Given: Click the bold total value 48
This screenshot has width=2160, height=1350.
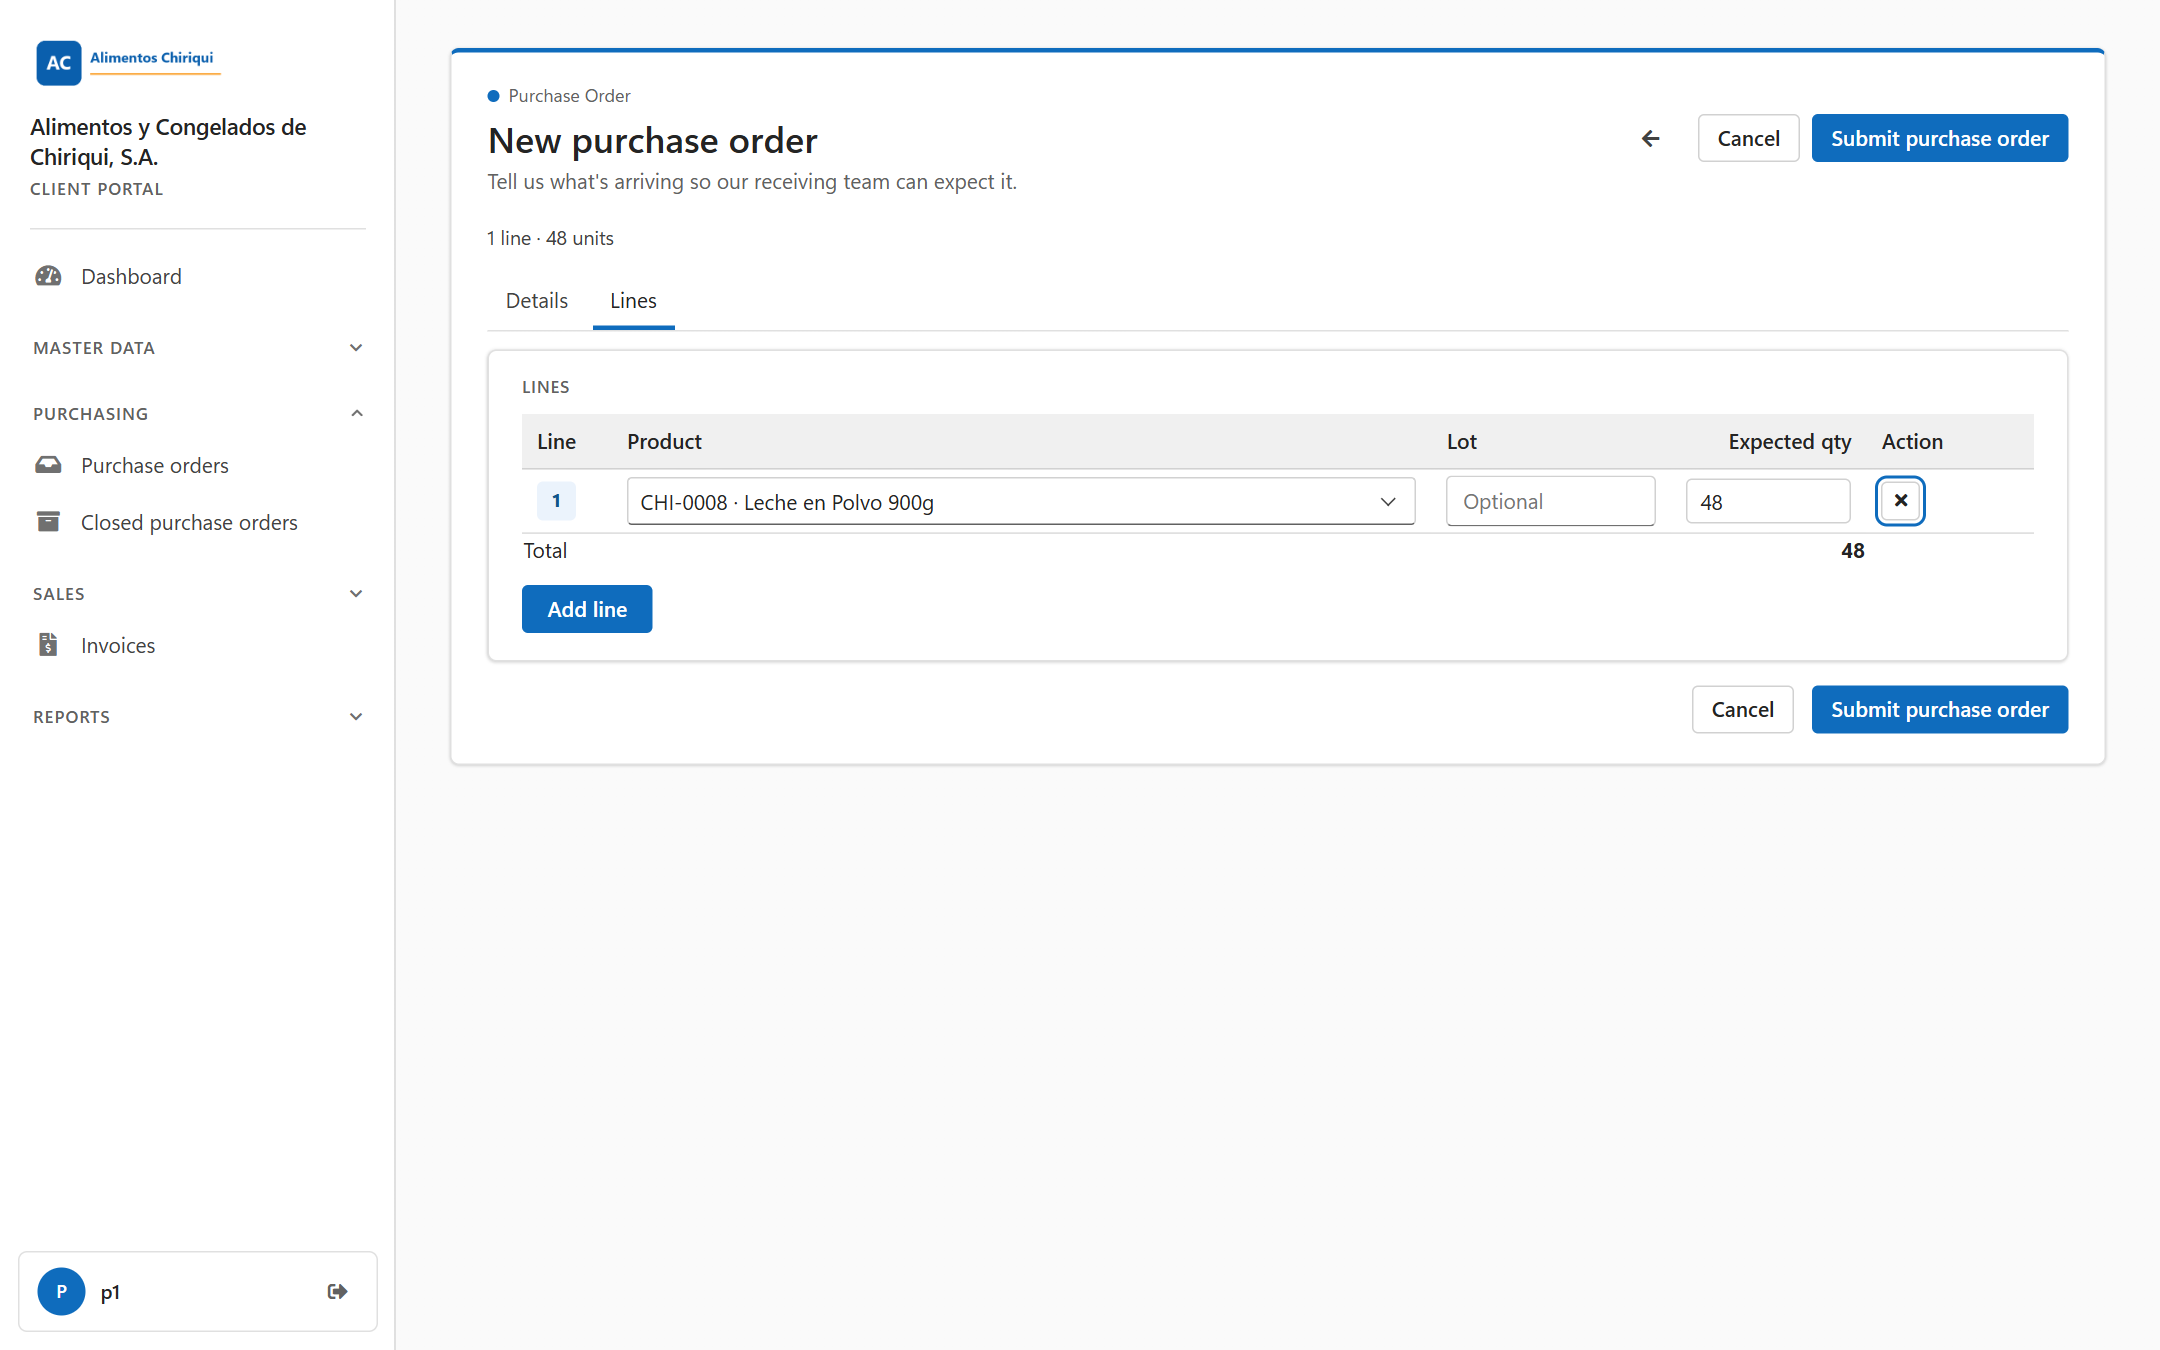Looking at the screenshot, I should (x=1852, y=550).
